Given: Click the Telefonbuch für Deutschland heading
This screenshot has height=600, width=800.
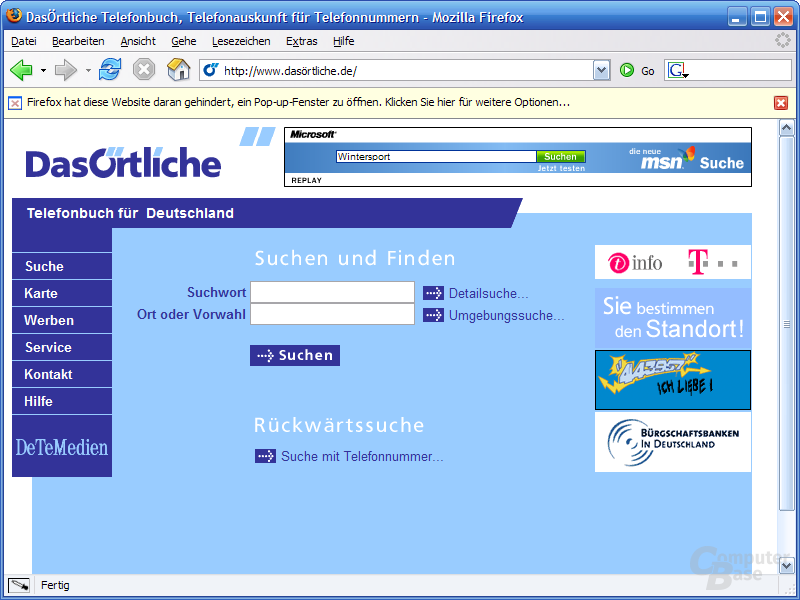Looking at the screenshot, I should coord(130,213).
